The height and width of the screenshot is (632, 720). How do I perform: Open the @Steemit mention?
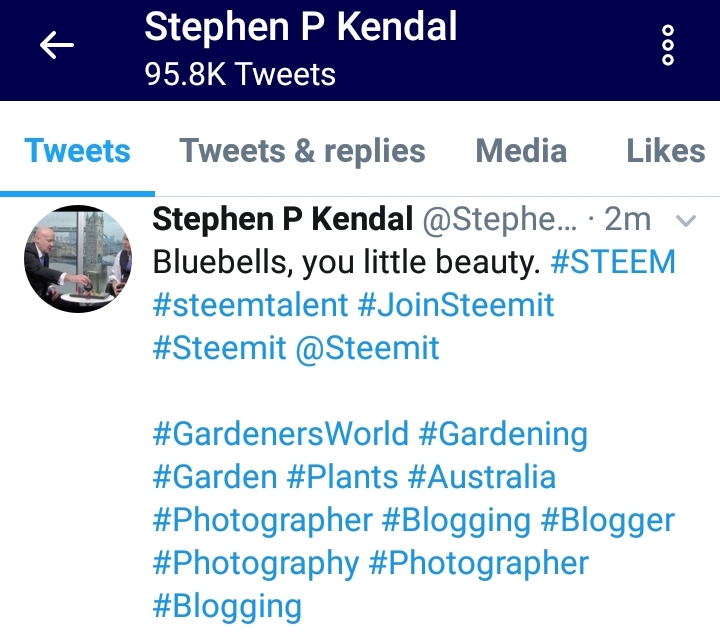(367, 348)
